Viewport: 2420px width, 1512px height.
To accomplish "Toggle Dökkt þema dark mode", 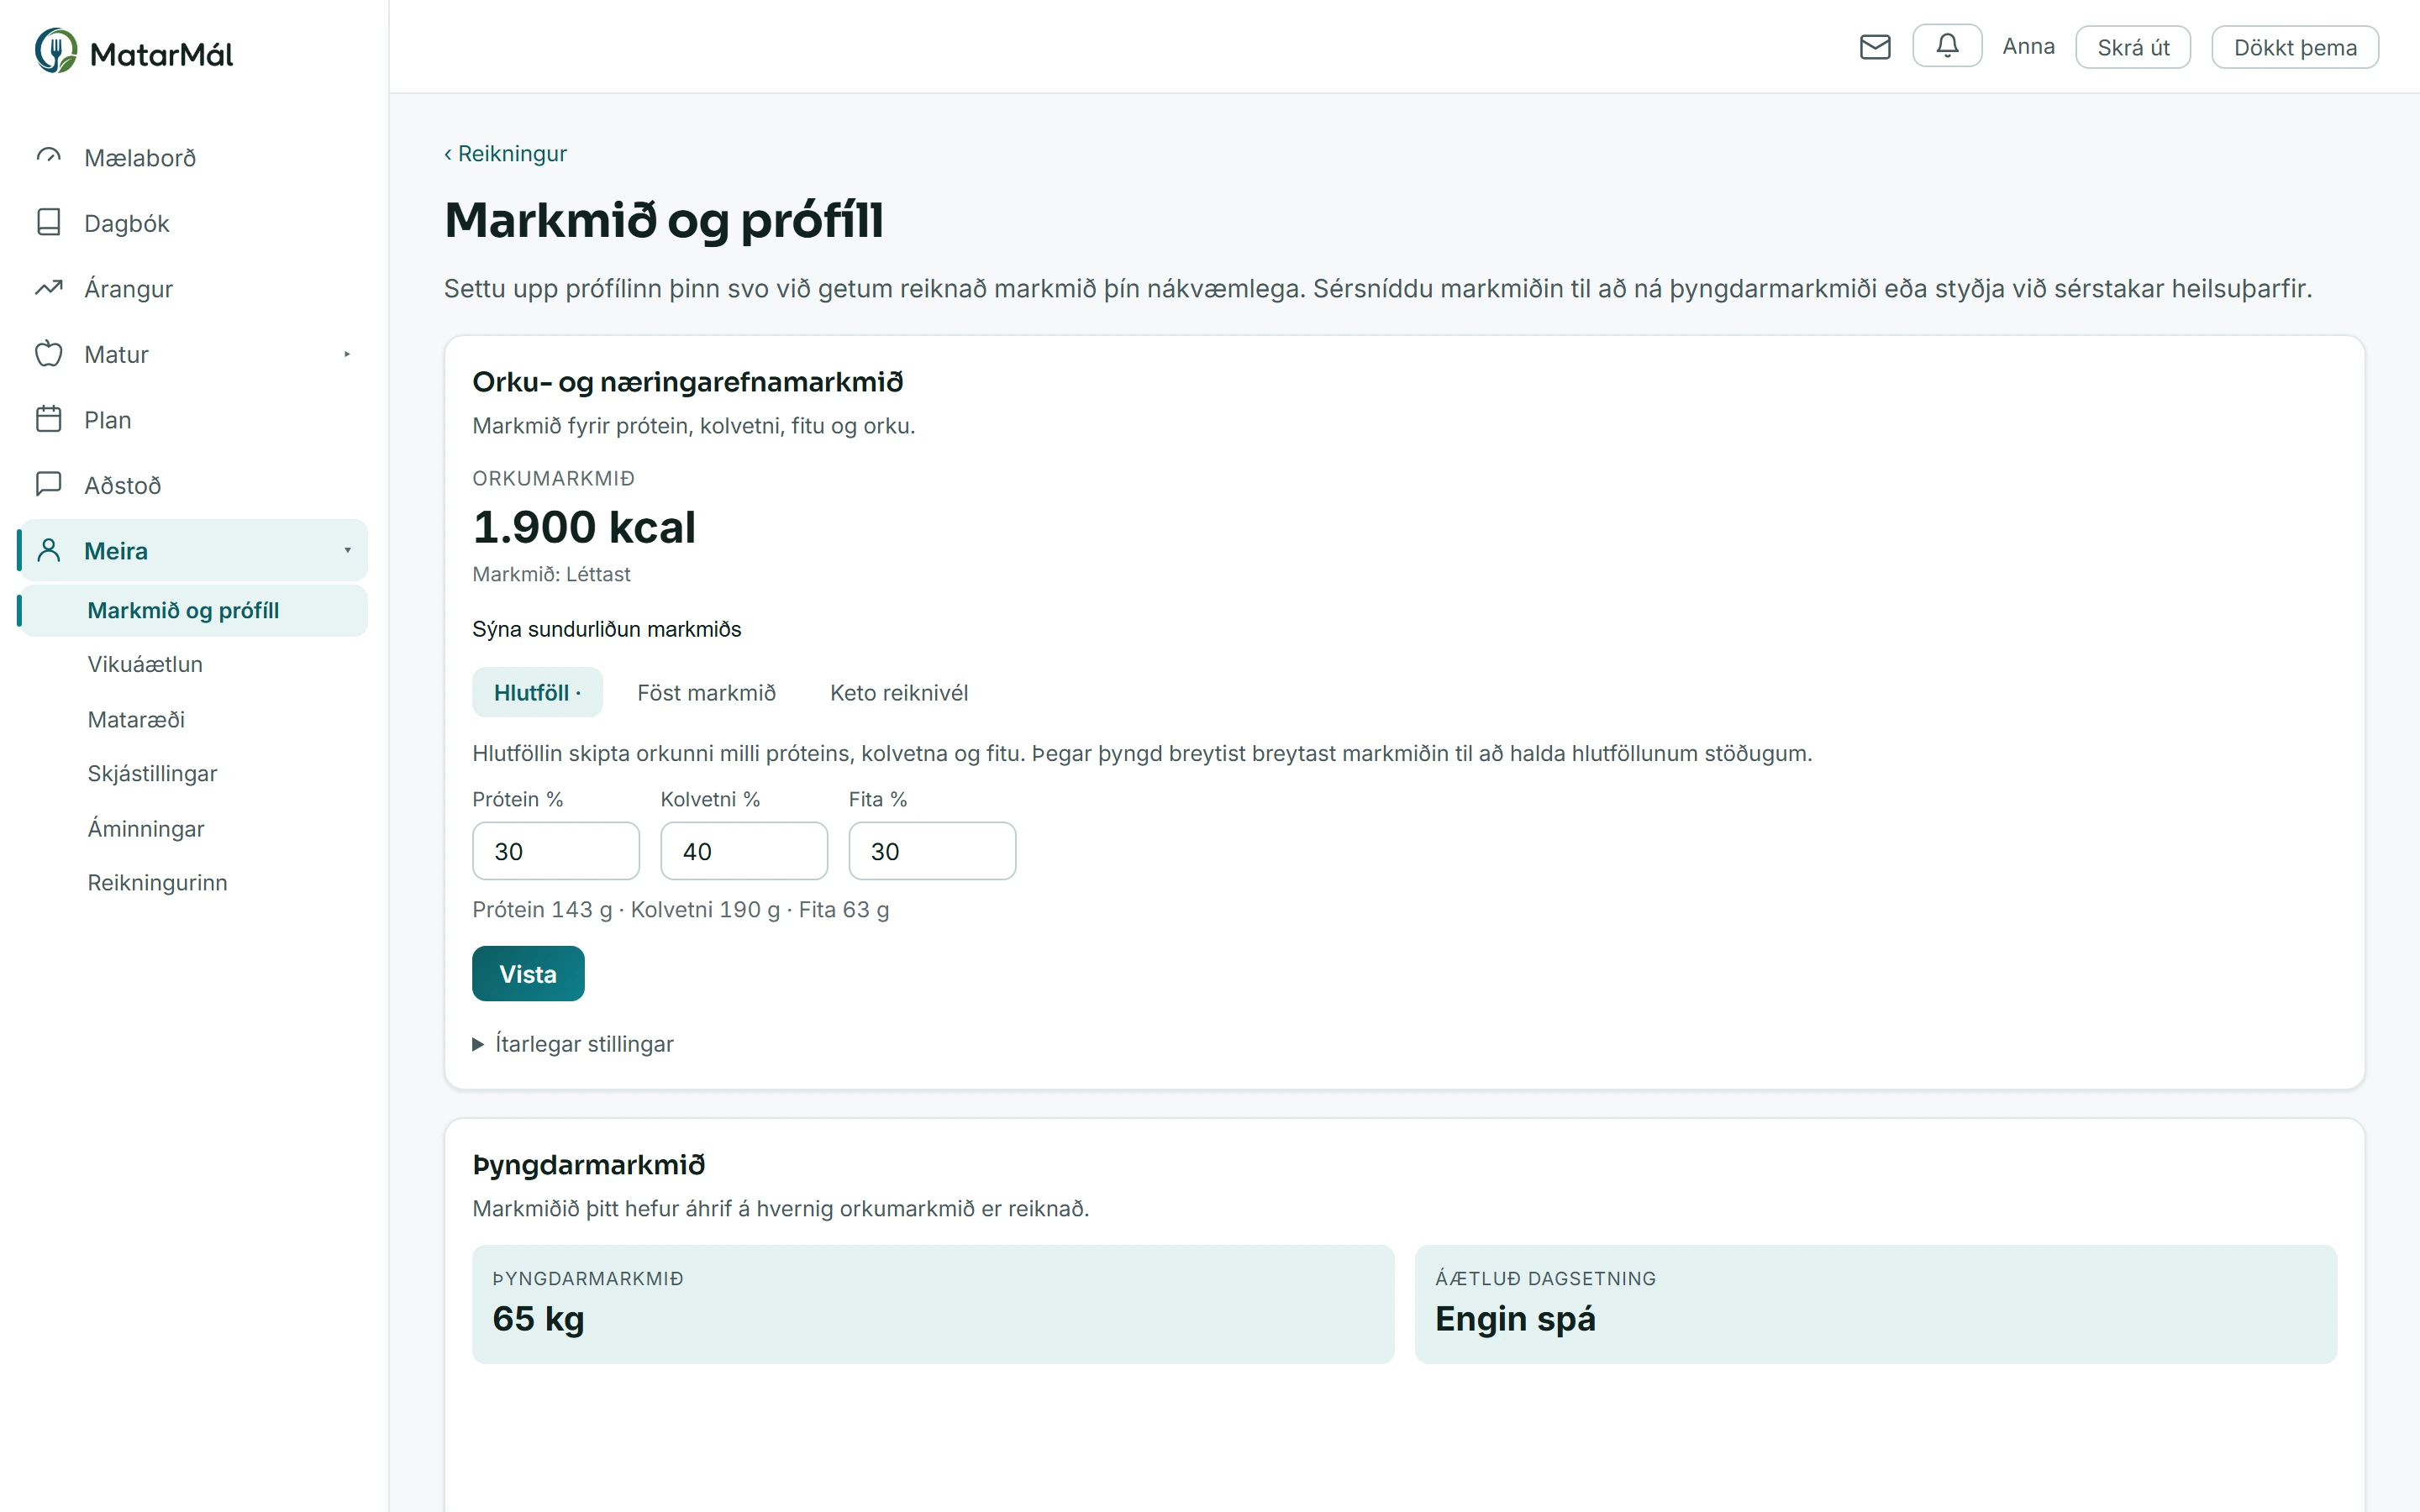I will point(2295,47).
